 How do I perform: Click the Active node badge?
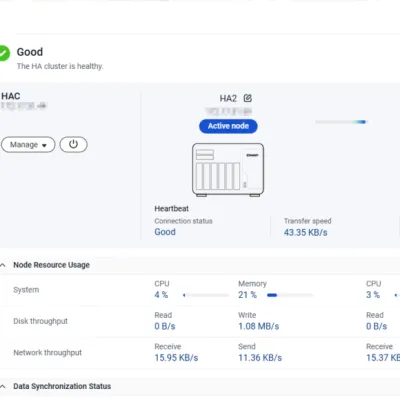228,126
